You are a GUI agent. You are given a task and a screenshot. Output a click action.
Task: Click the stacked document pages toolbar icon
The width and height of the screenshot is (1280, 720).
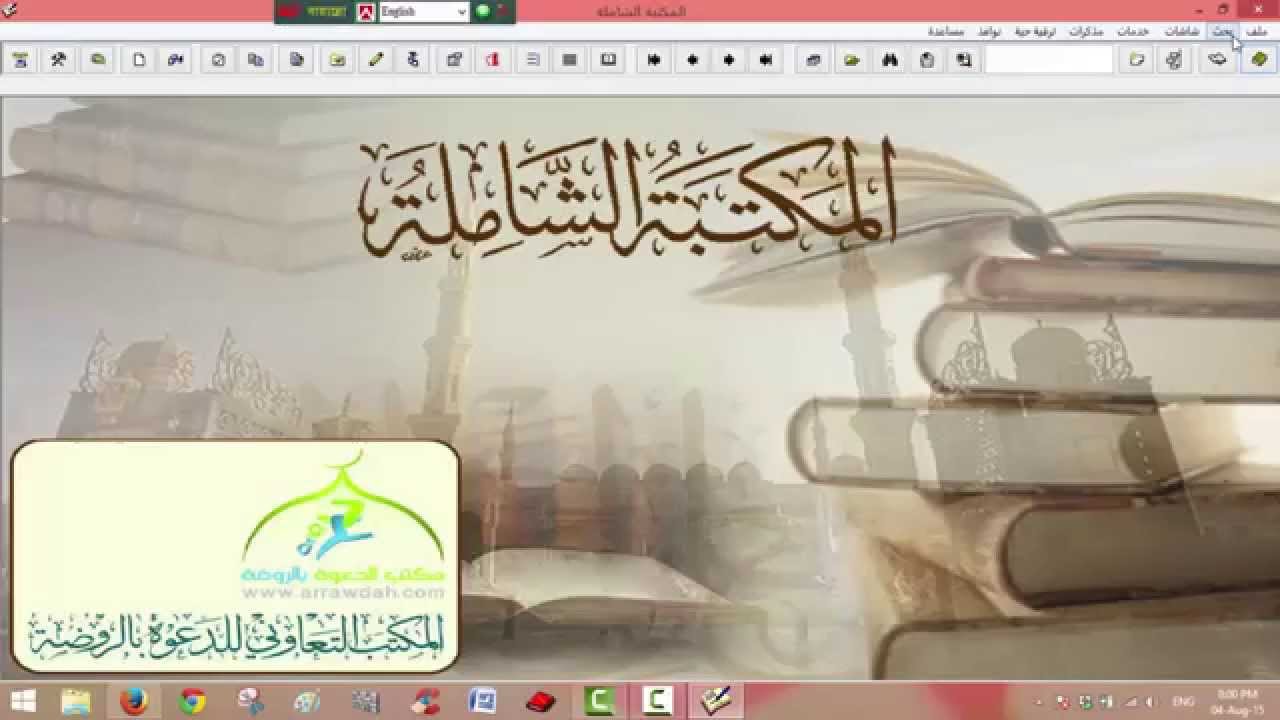[x=297, y=60]
